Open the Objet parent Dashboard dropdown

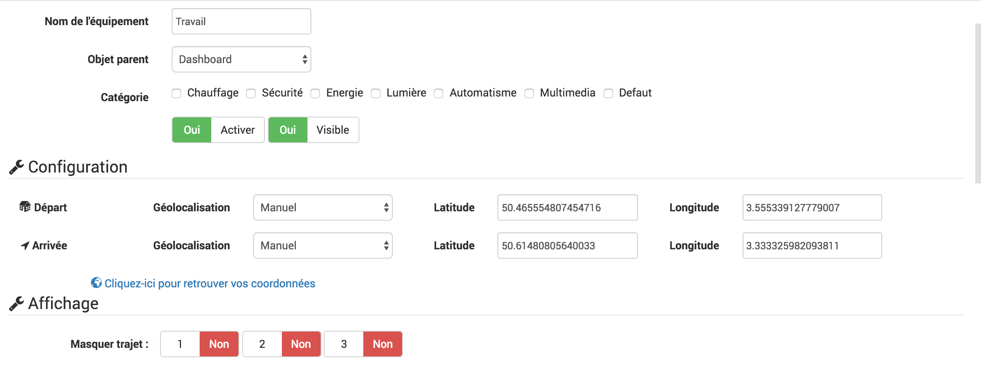point(241,59)
